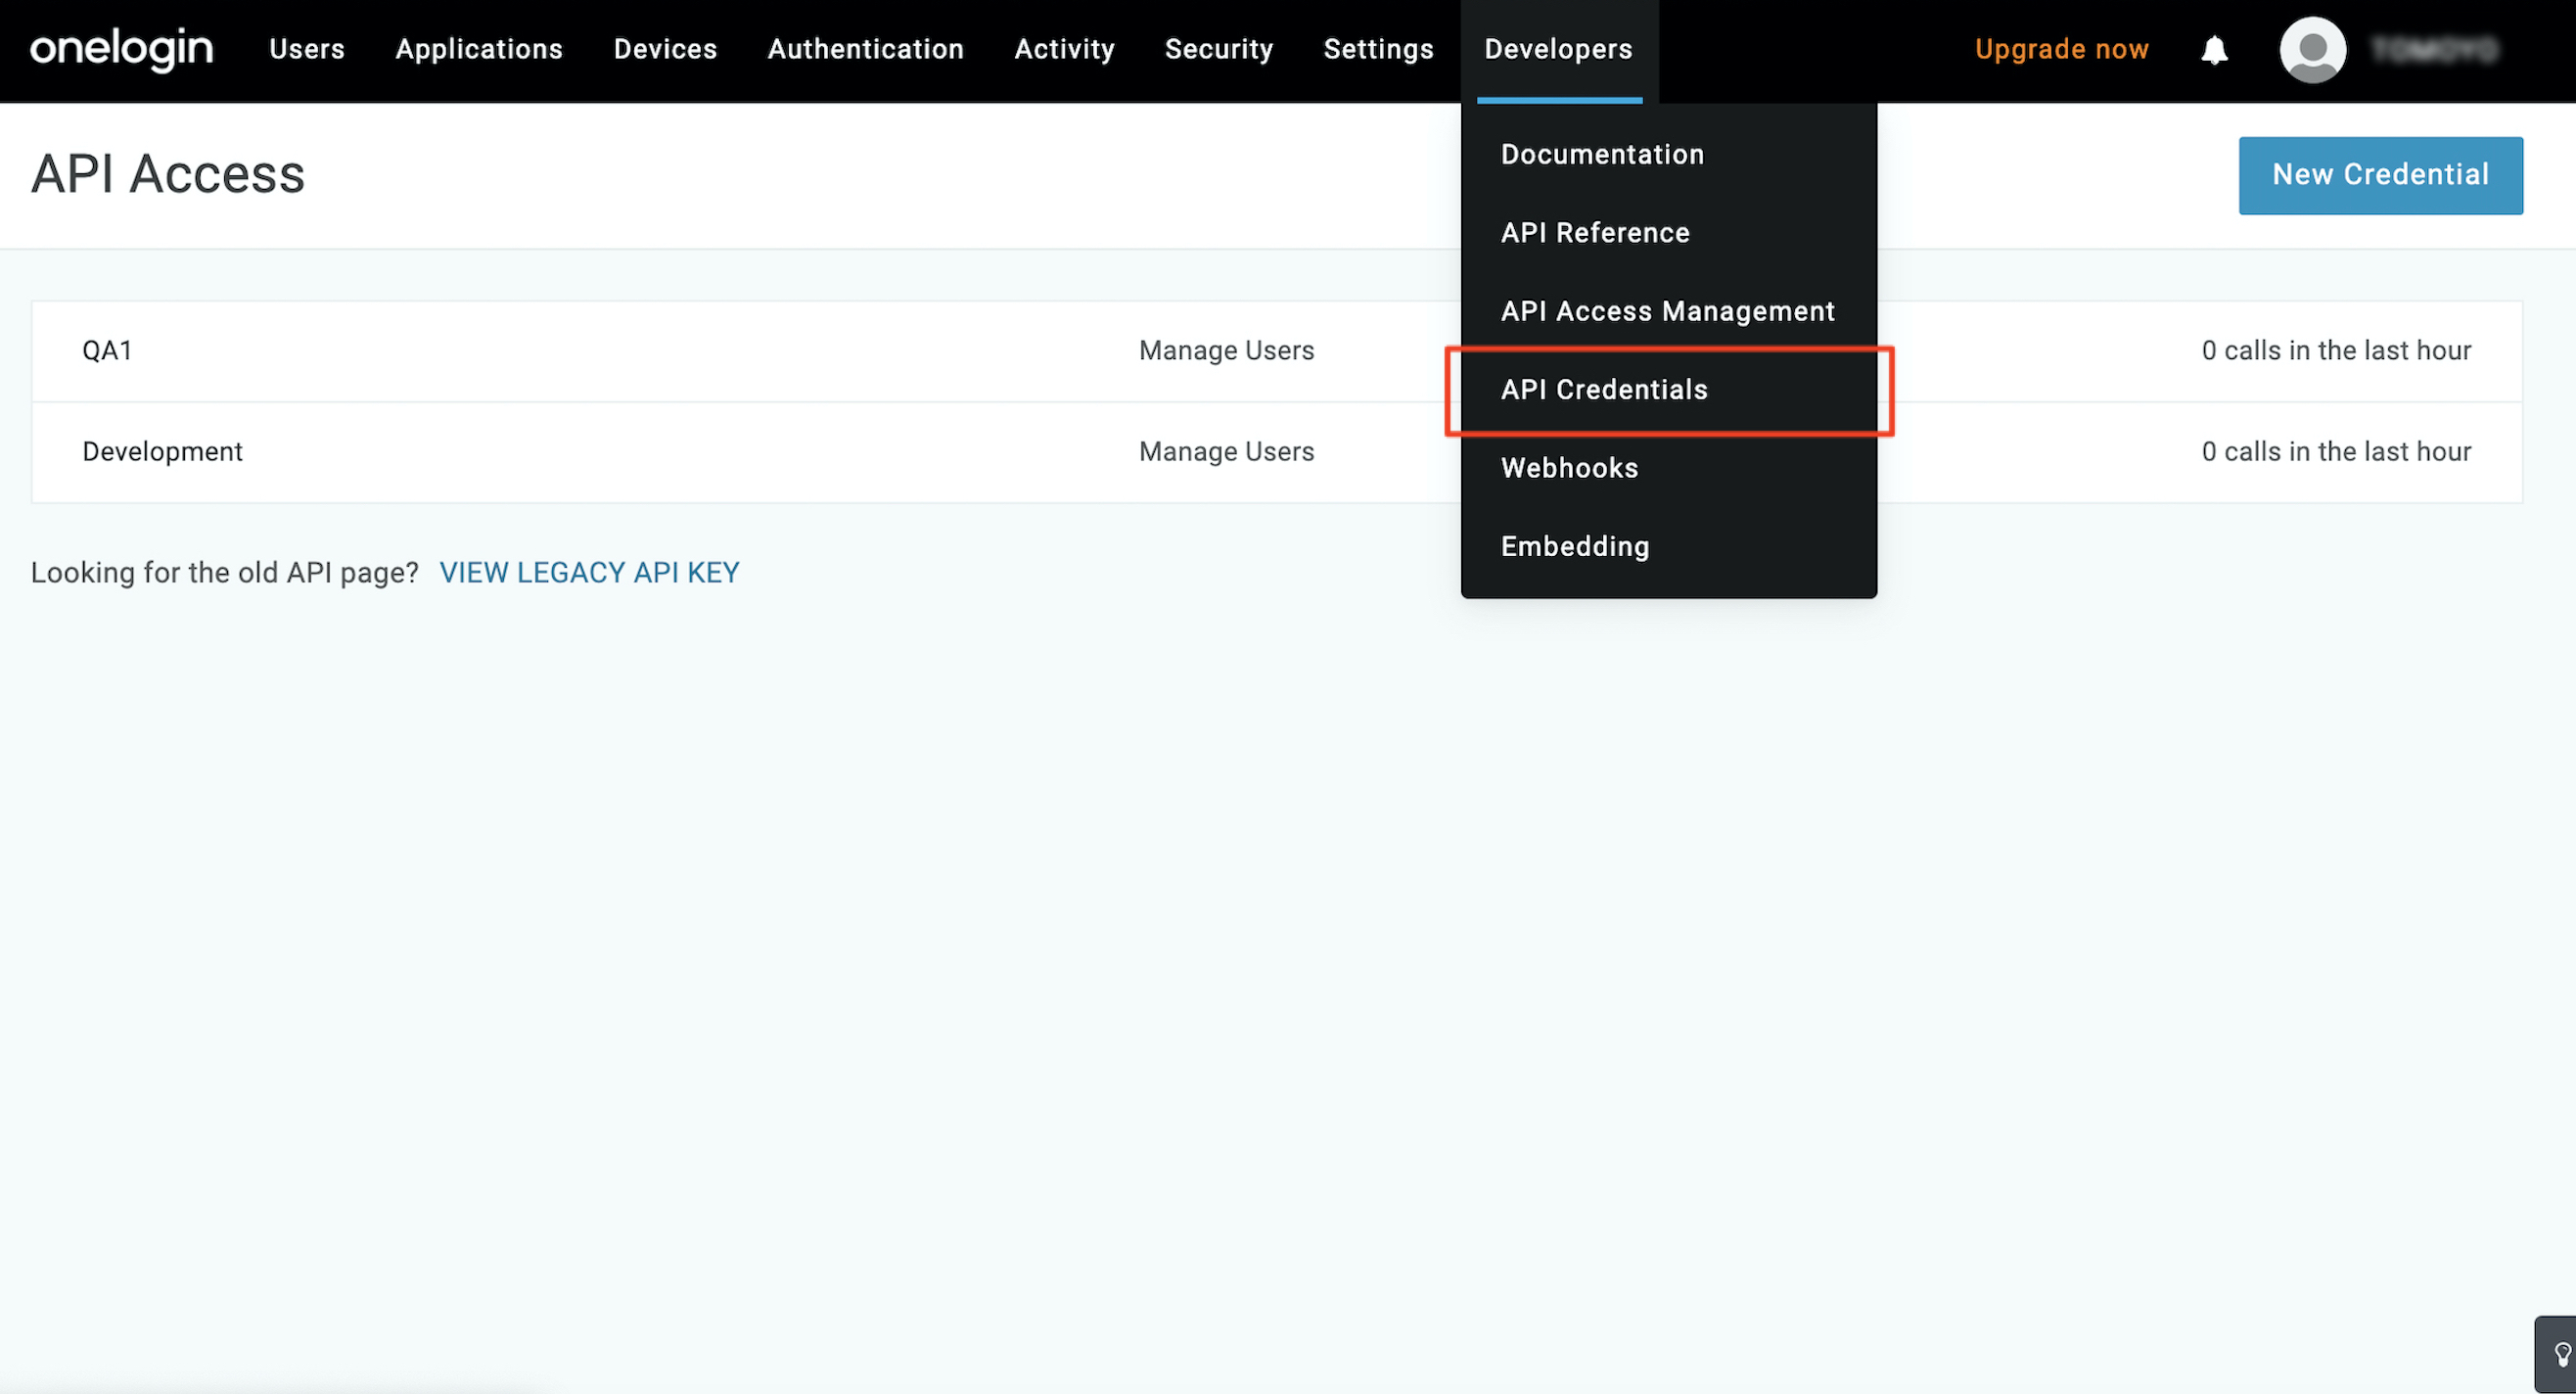
Task: Open Webhooks from Developers menu
Action: tap(1569, 468)
